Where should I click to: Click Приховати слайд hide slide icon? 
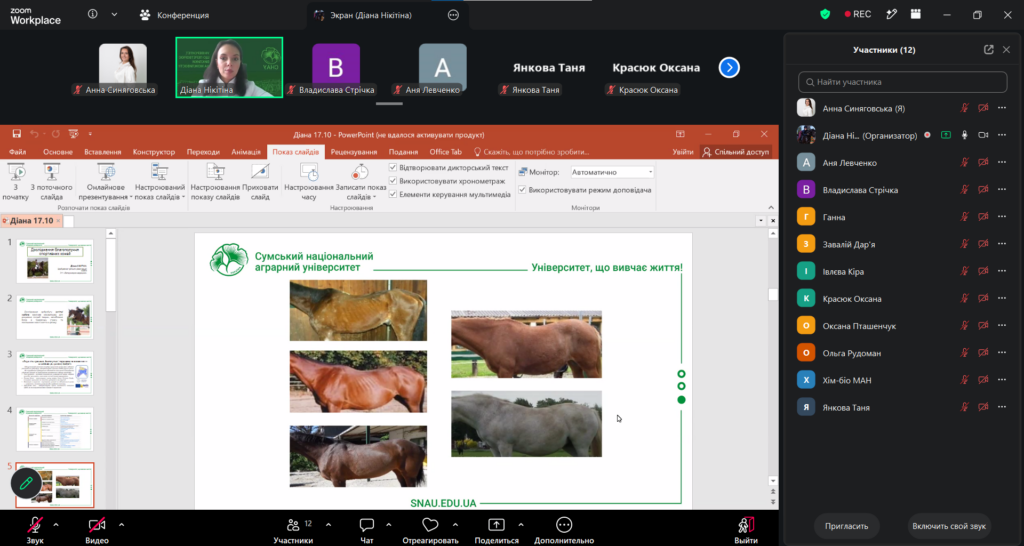(260, 182)
